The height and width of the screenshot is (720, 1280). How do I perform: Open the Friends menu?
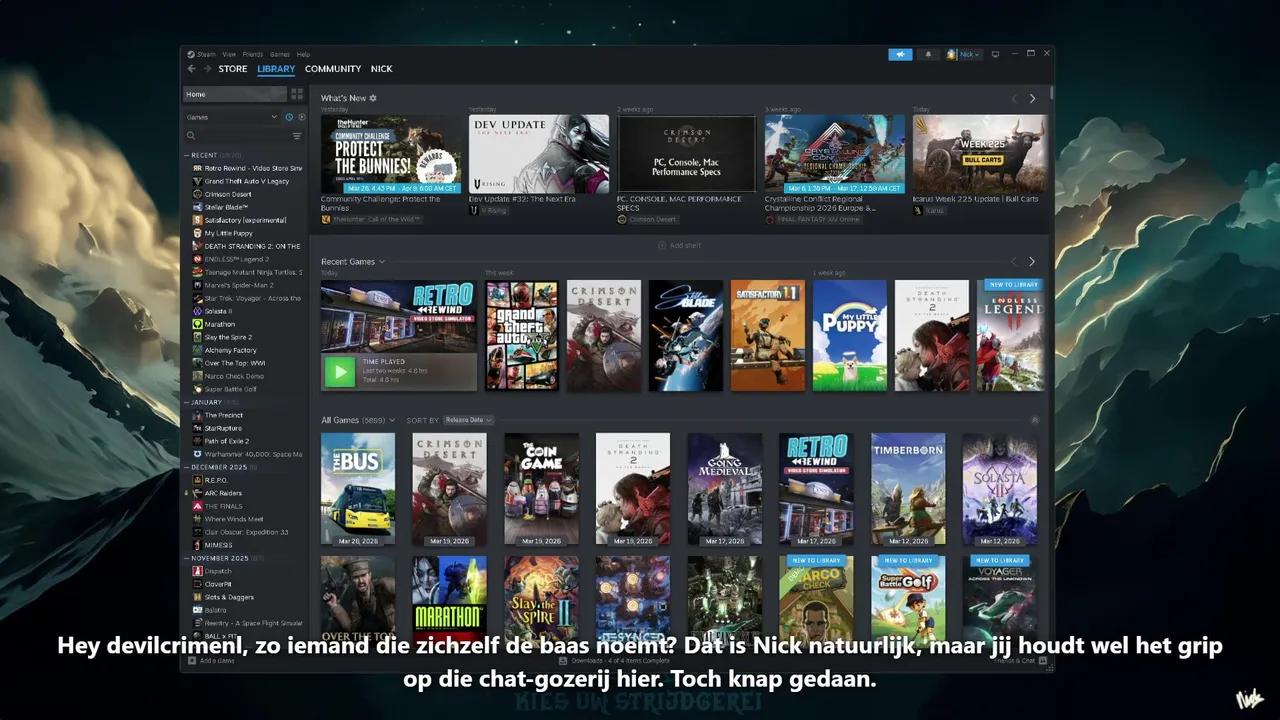(253, 54)
